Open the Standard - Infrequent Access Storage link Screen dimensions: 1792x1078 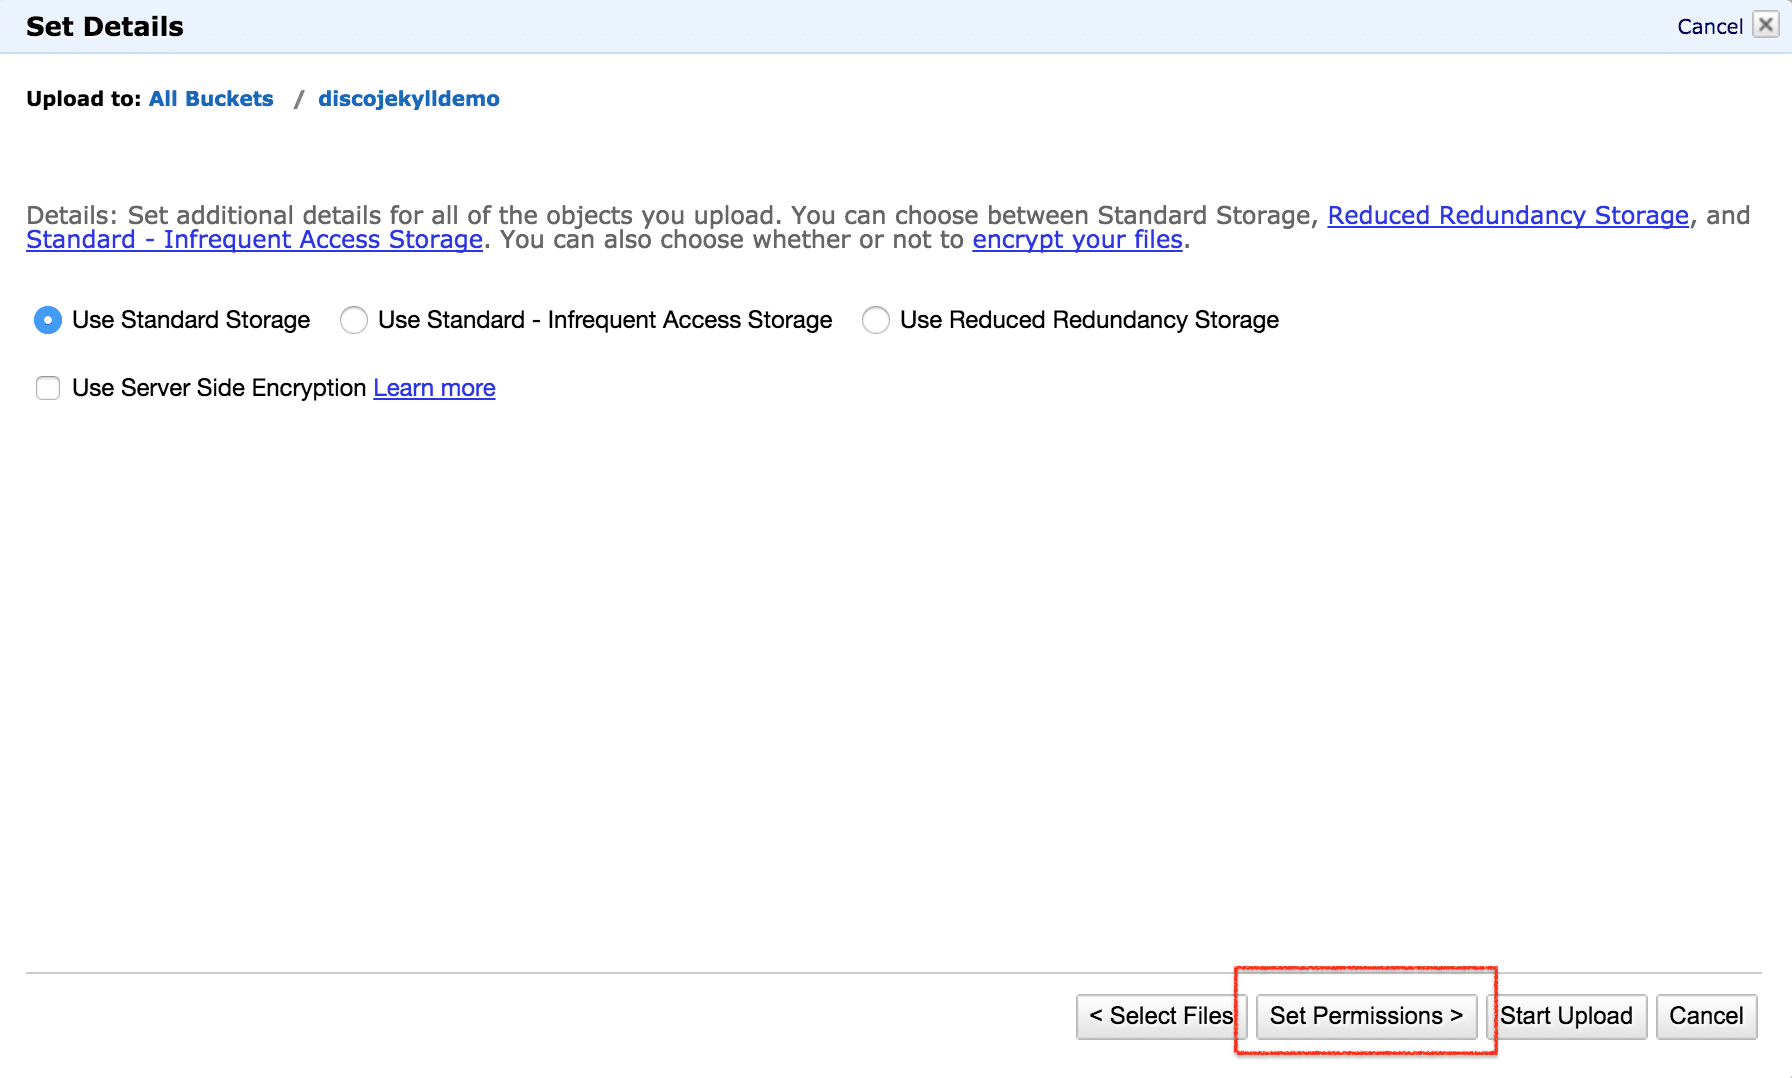(254, 240)
